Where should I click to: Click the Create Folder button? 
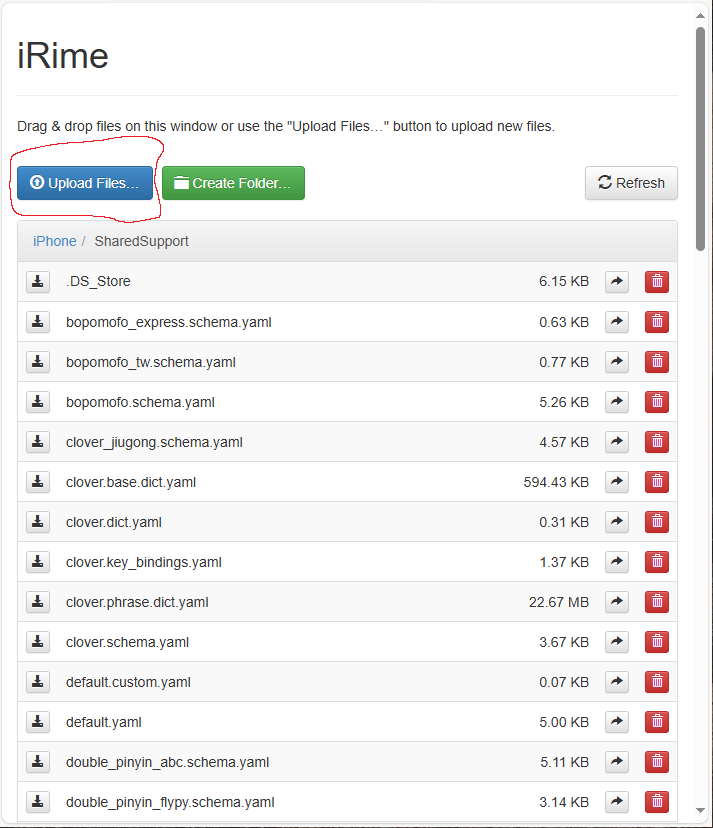pyautogui.click(x=233, y=183)
